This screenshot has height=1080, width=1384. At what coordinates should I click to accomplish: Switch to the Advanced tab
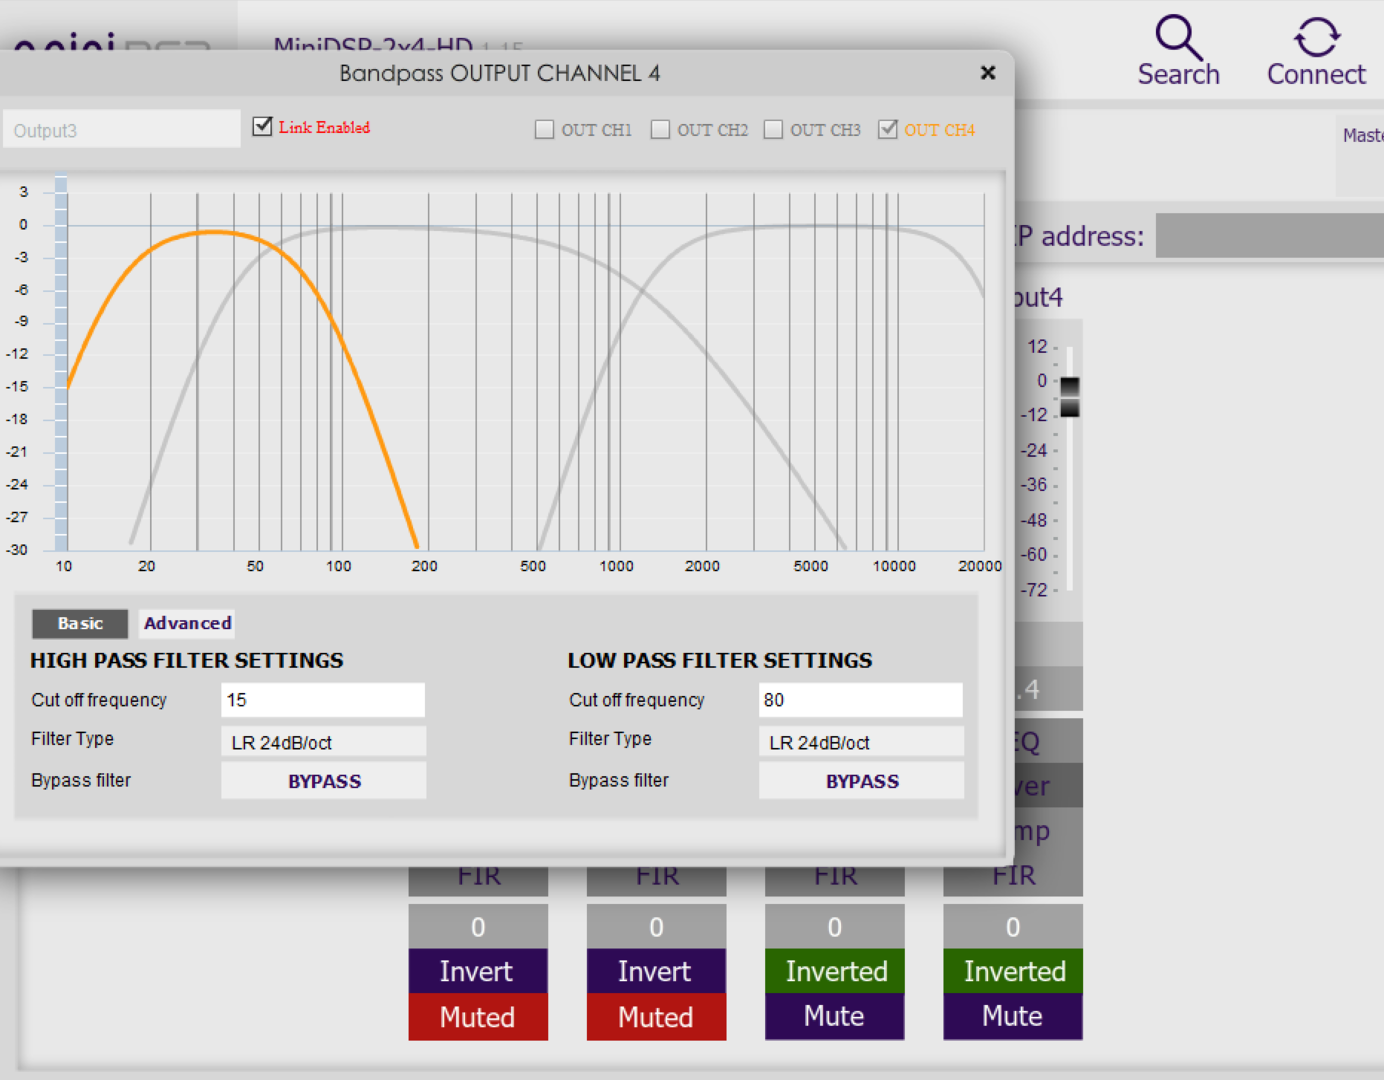pyautogui.click(x=187, y=623)
